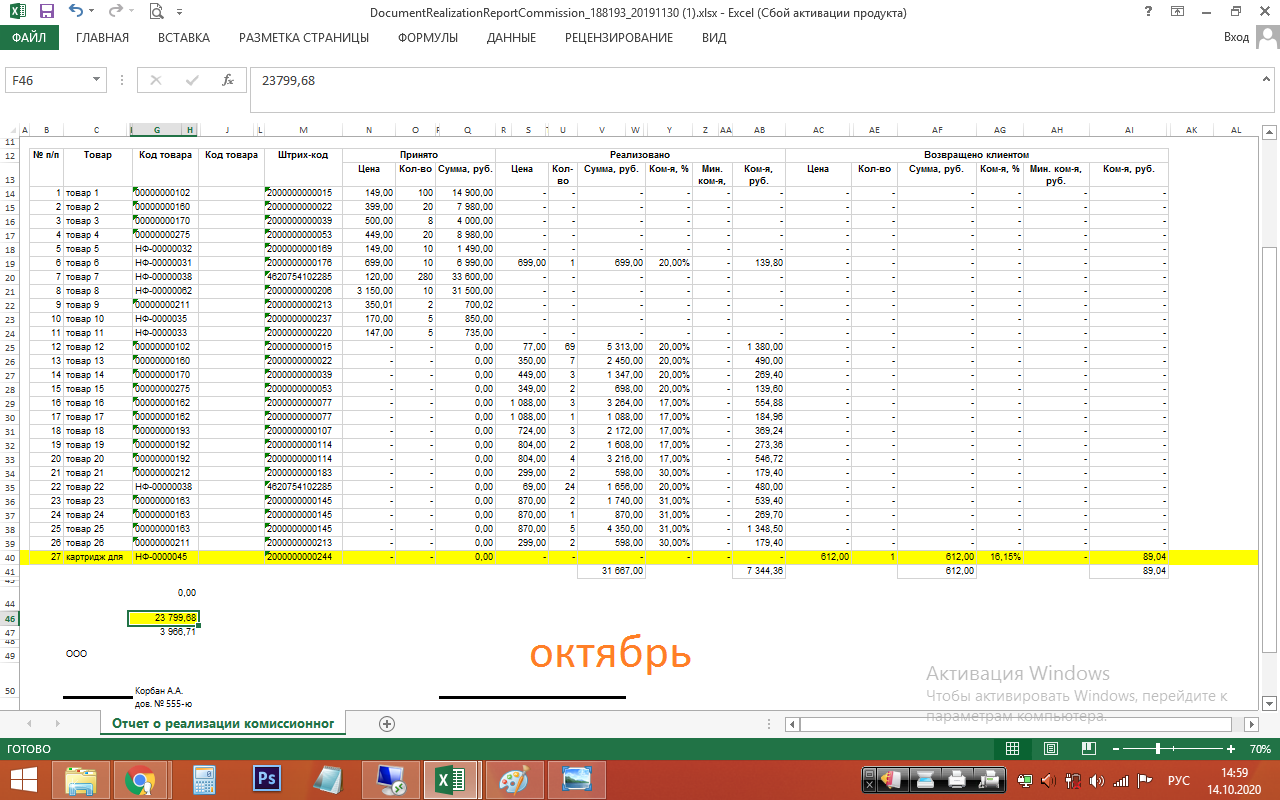Screen dimensions: 1280x800
Task: Expand the formula bar chevron
Action: pyautogui.click(x=1267, y=80)
